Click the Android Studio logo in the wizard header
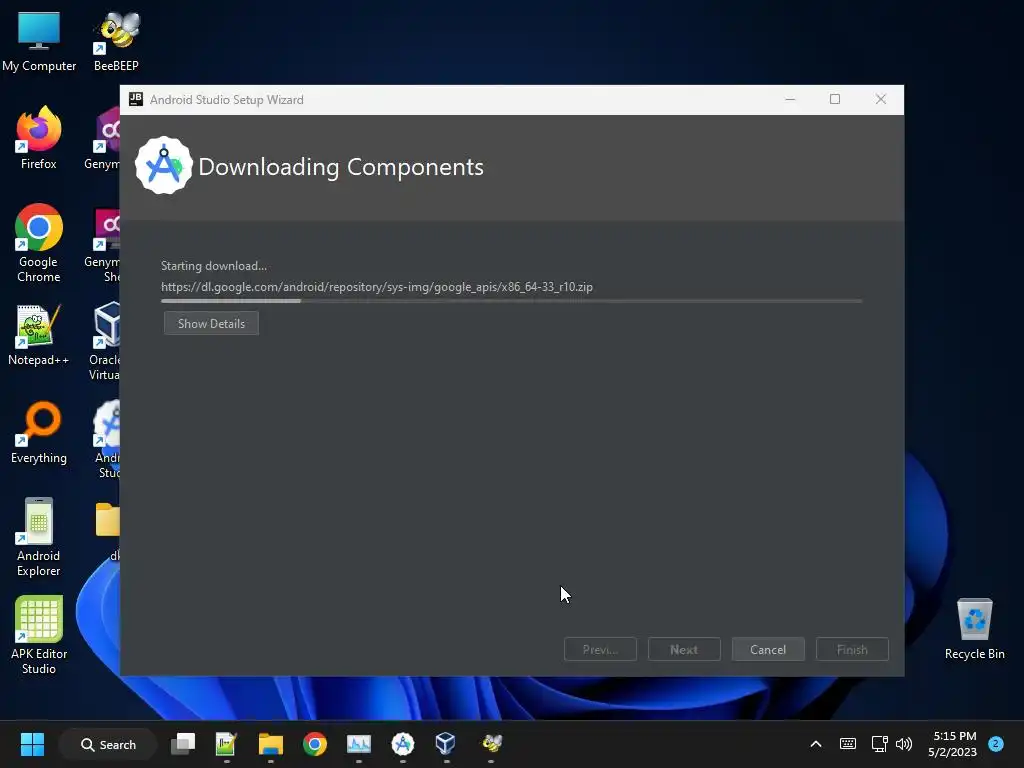The image size is (1024, 768). [x=163, y=166]
